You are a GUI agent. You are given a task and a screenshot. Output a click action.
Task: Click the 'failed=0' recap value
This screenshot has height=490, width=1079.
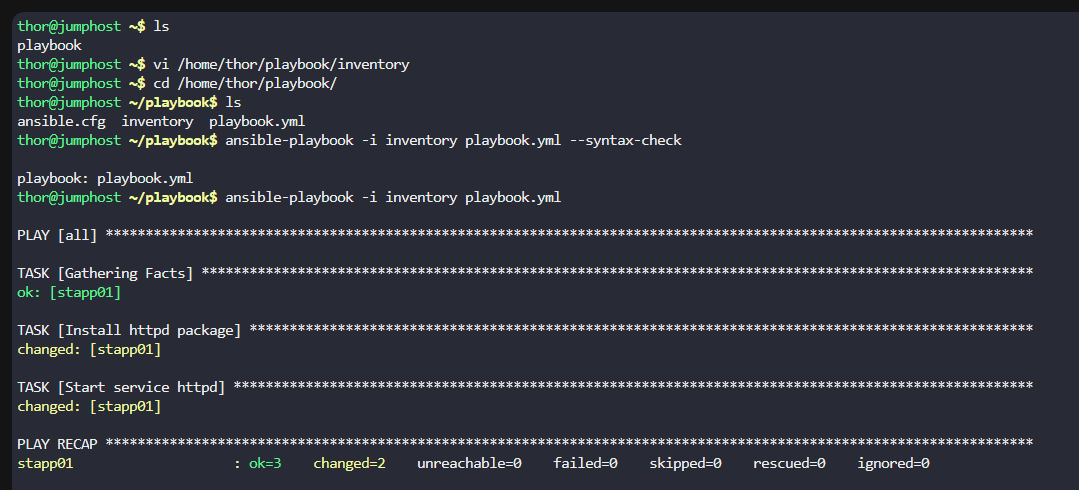586,464
